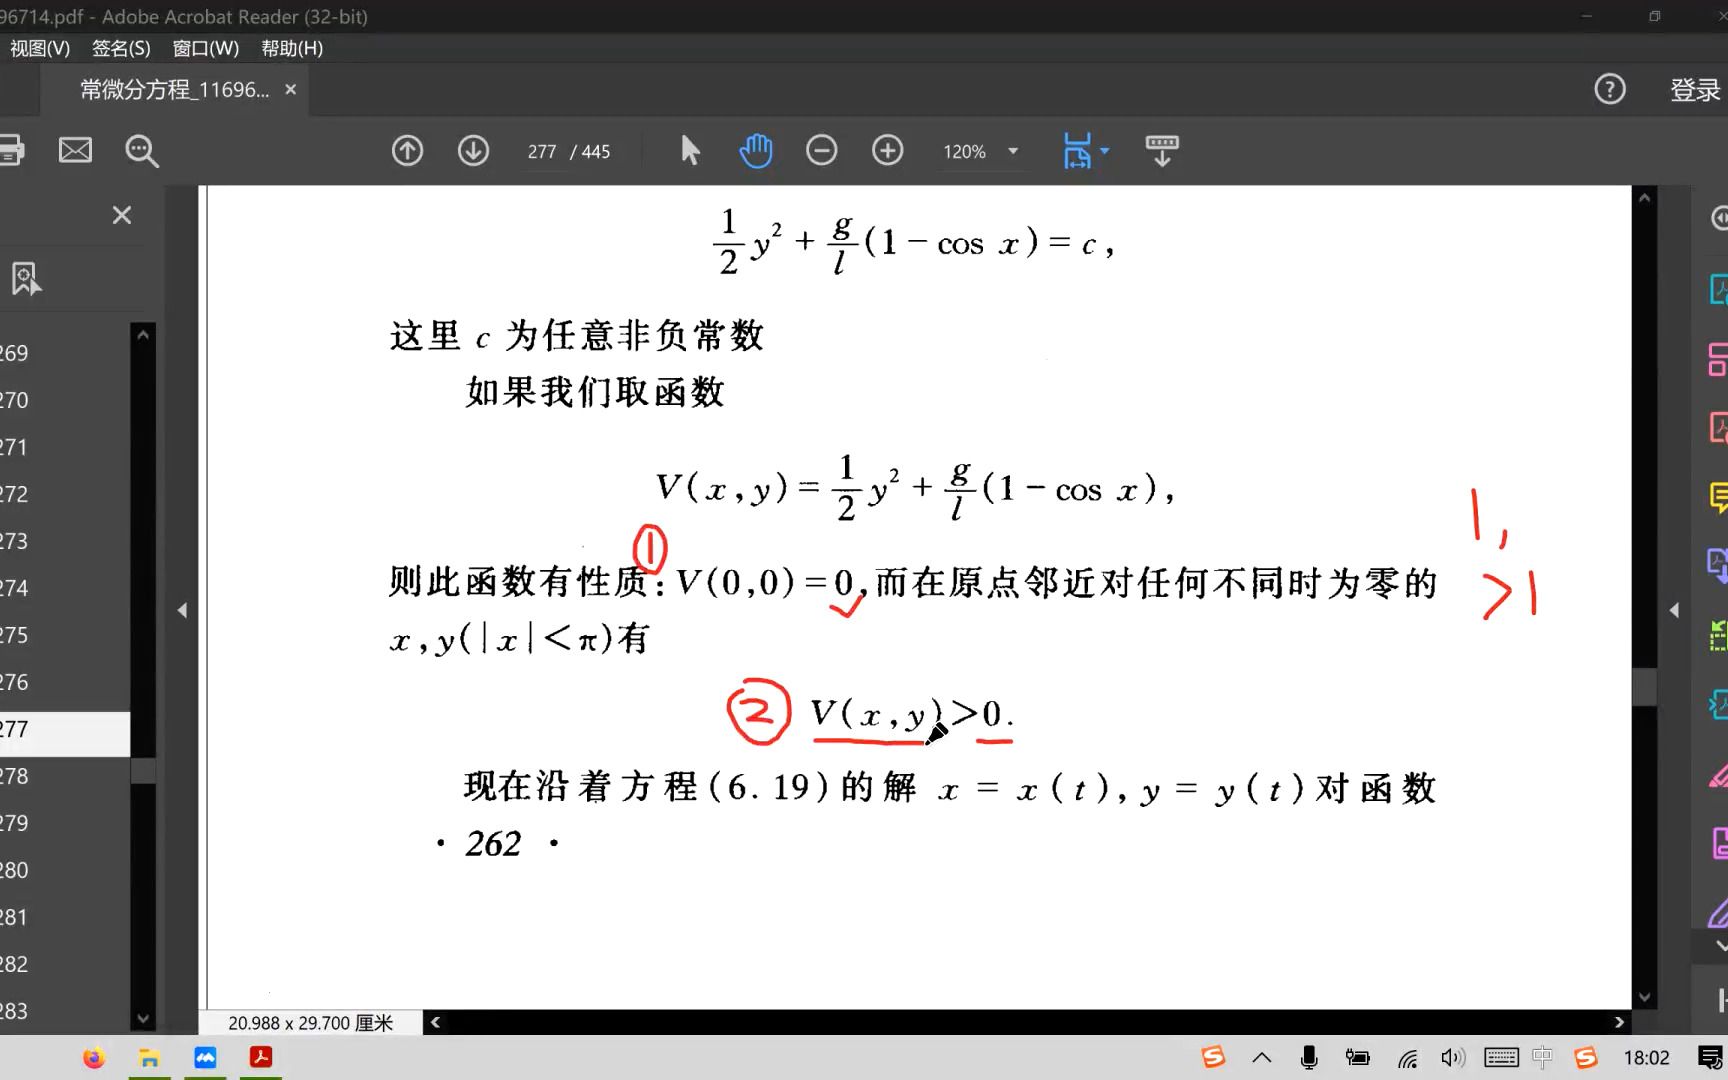The width and height of the screenshot is (1728, 1080).
Task: Open the volume speaker tray icon
Action: pos(1452,1058)
